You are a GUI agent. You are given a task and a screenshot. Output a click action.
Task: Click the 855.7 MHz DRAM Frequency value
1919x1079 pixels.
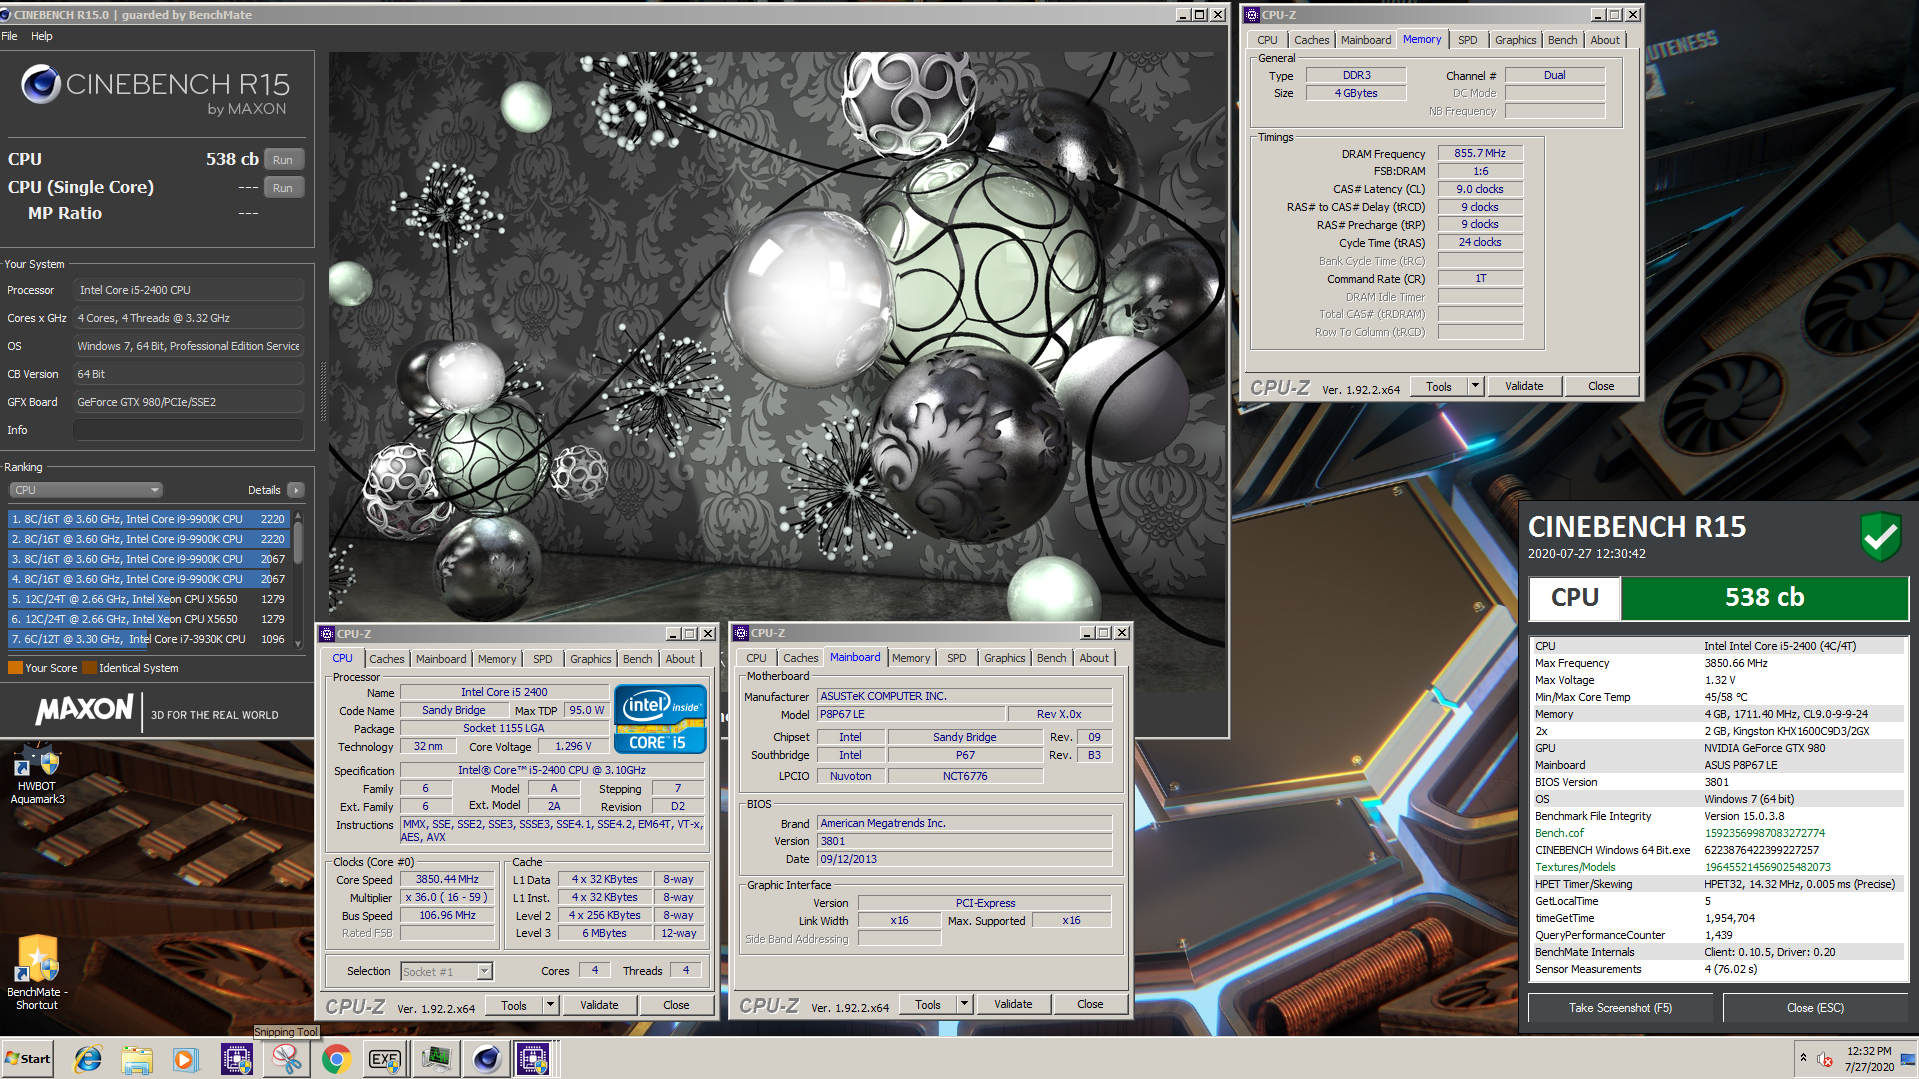(x=1480, y=153)
